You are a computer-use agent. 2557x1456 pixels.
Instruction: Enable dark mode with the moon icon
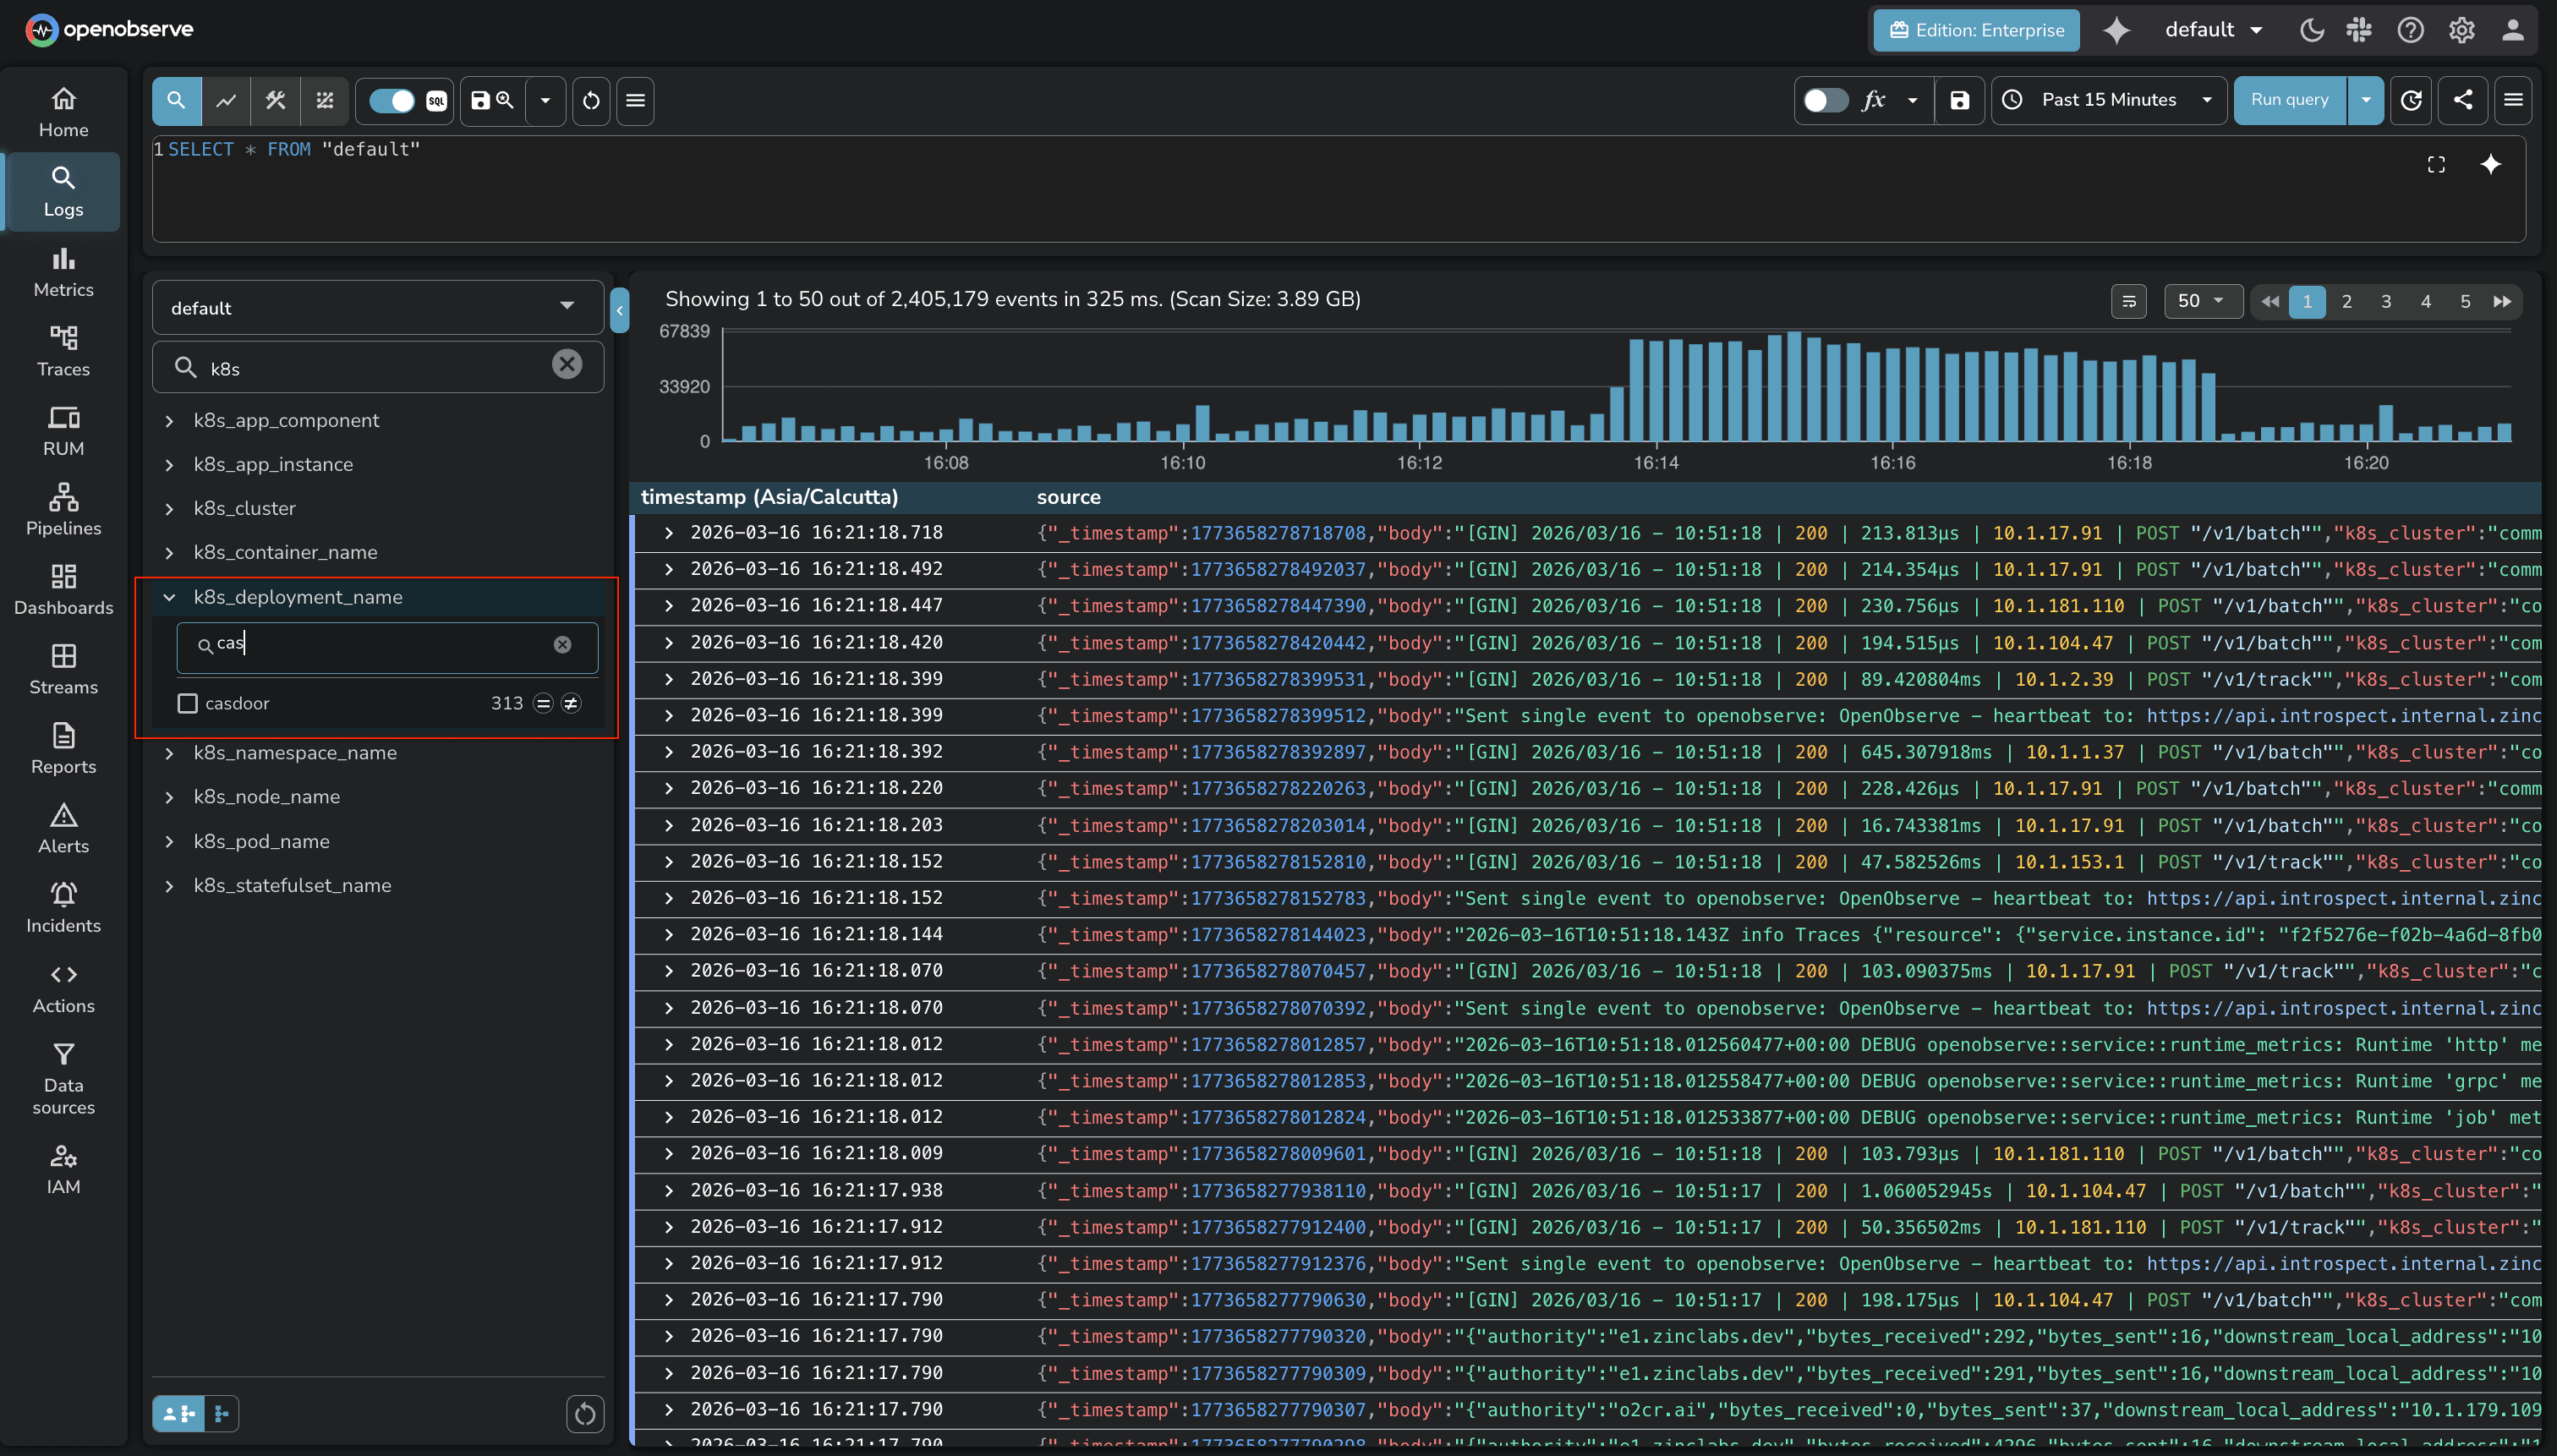pyautogui.click(x=2310, y=30)
